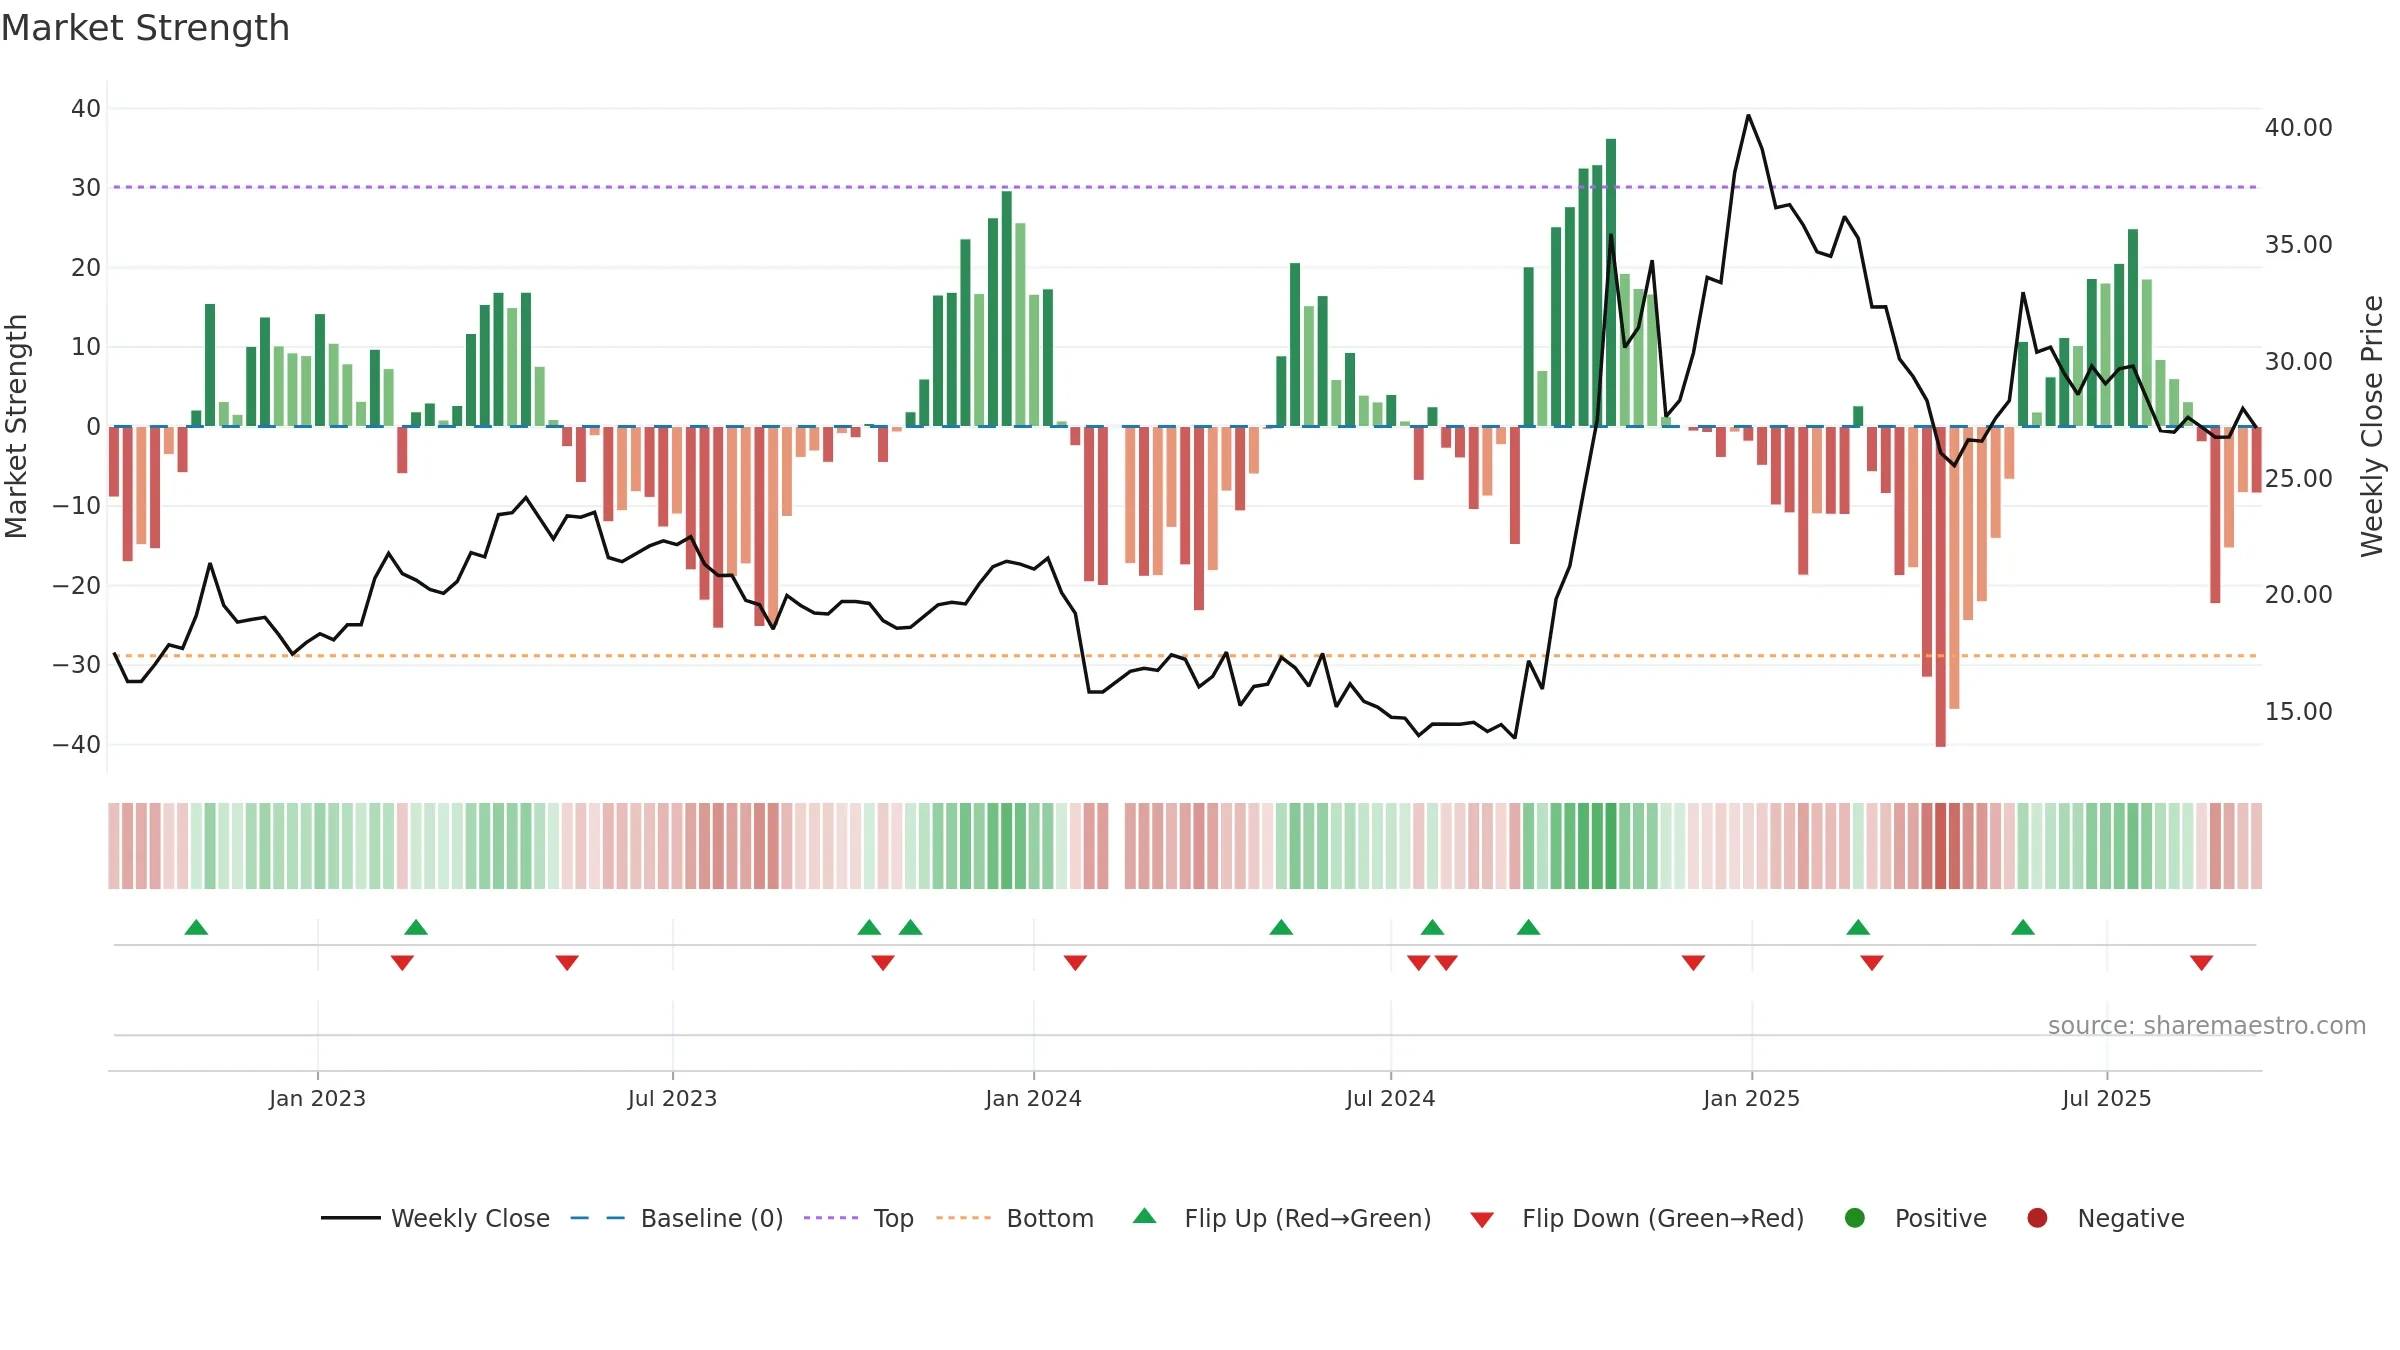The height and width of the screenshot is (1350, 2400).
Task: Click the Bottom legend label
Action: click(1050, 1218)
